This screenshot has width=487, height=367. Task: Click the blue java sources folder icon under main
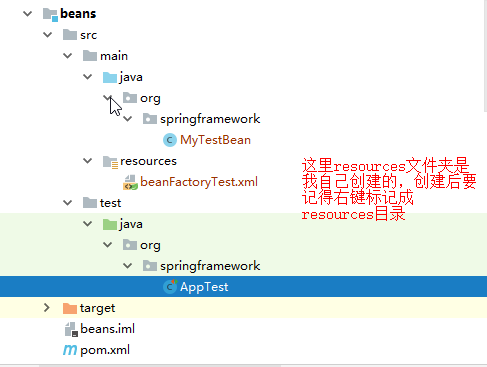click(x=110, y=77)
